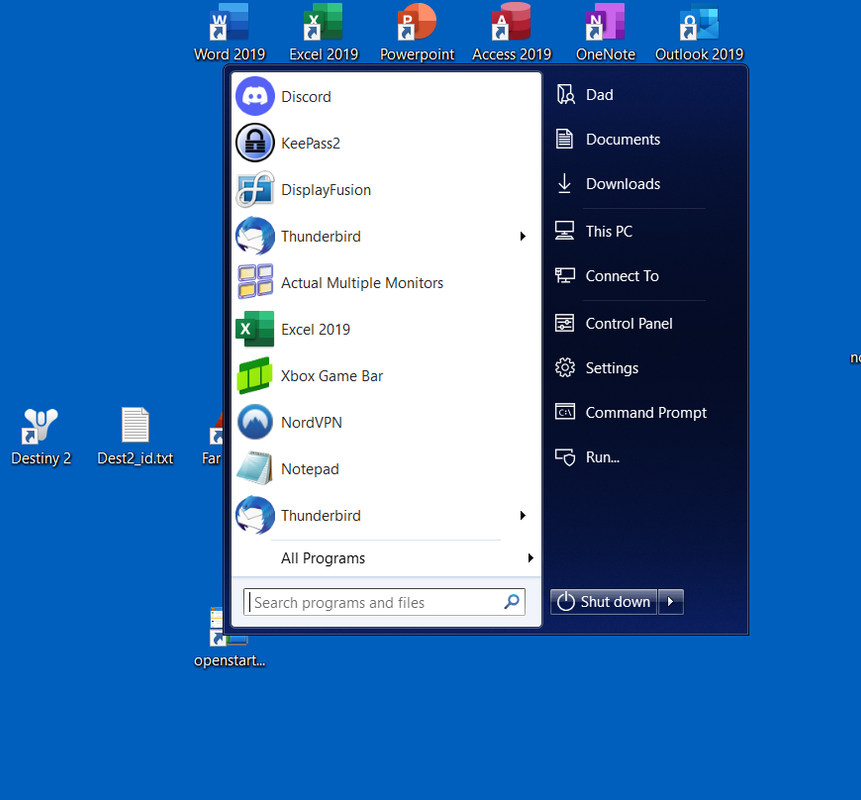861x800 pixels.
Task: Click the "Discord" program name
Action: [x=306, y=97]
